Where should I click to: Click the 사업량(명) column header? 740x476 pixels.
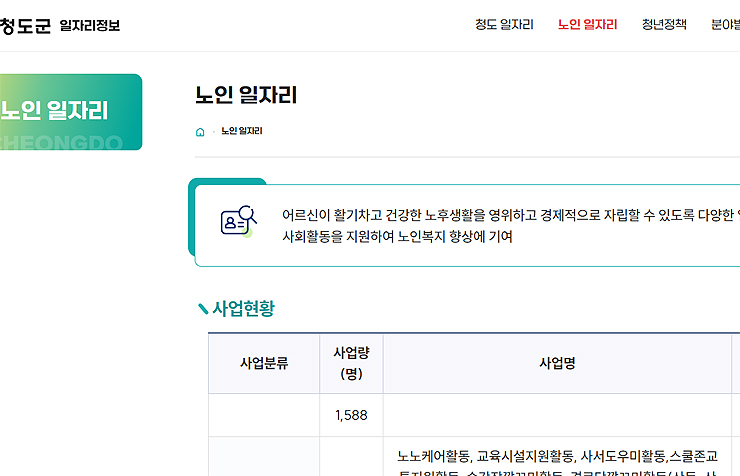[x=351, y=363]
